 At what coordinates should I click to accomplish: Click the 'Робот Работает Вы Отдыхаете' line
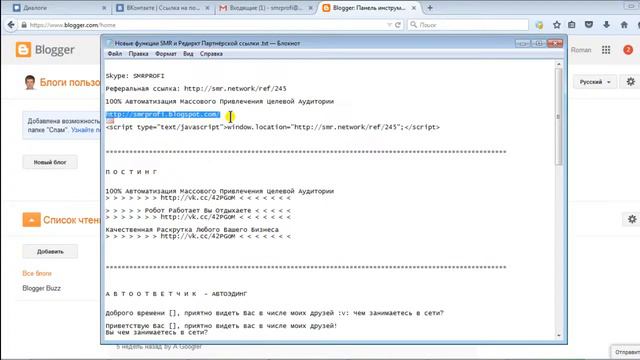(198, 211)
